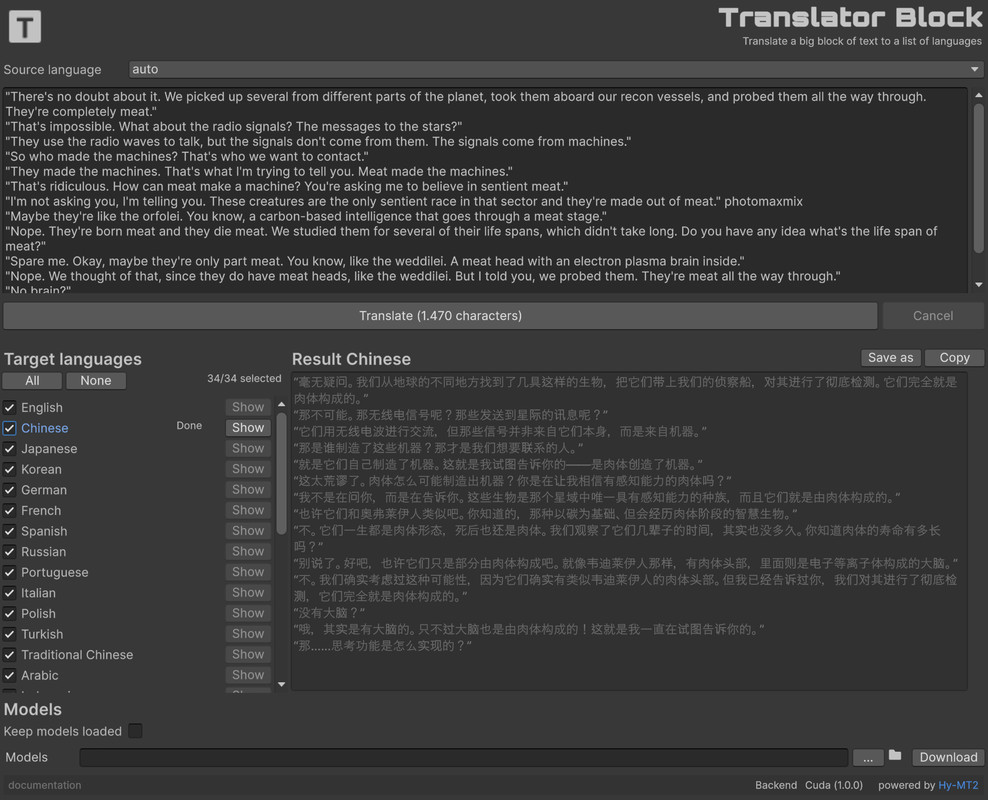Open the Hy-MT2 link
988x800 pixels.
[958, 785]
